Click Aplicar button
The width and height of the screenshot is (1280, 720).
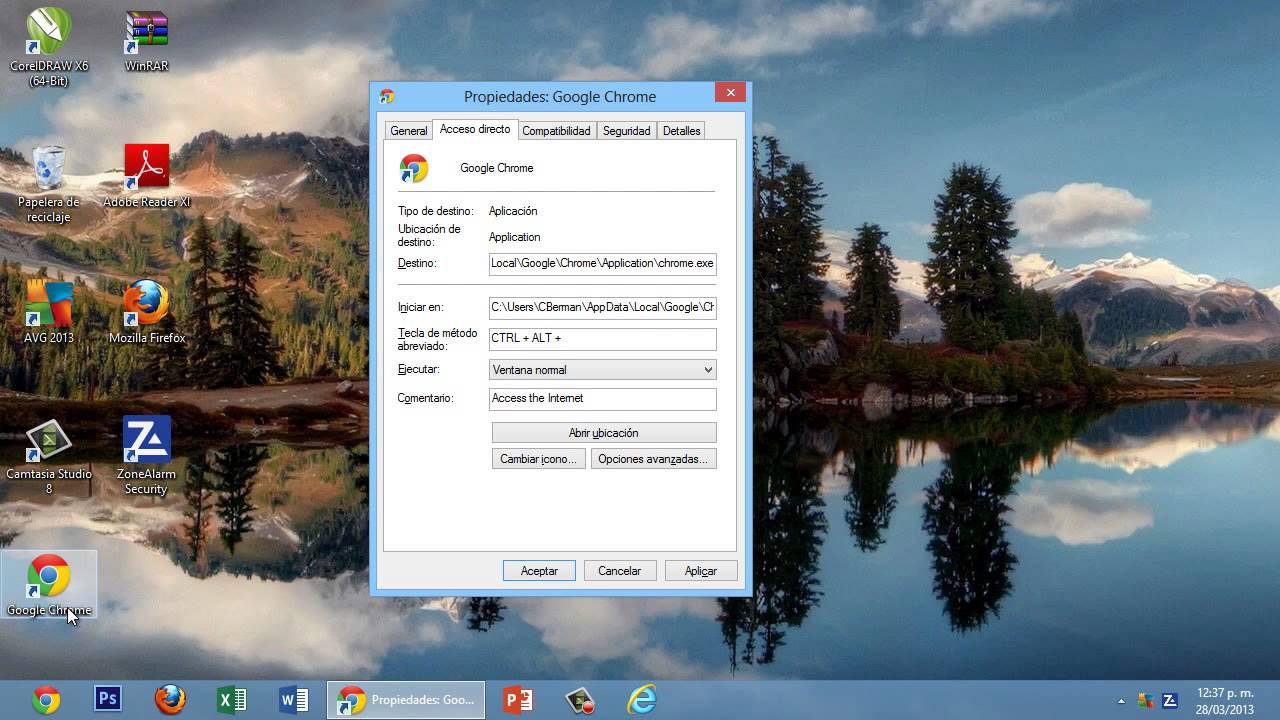[x=701, y=571]
